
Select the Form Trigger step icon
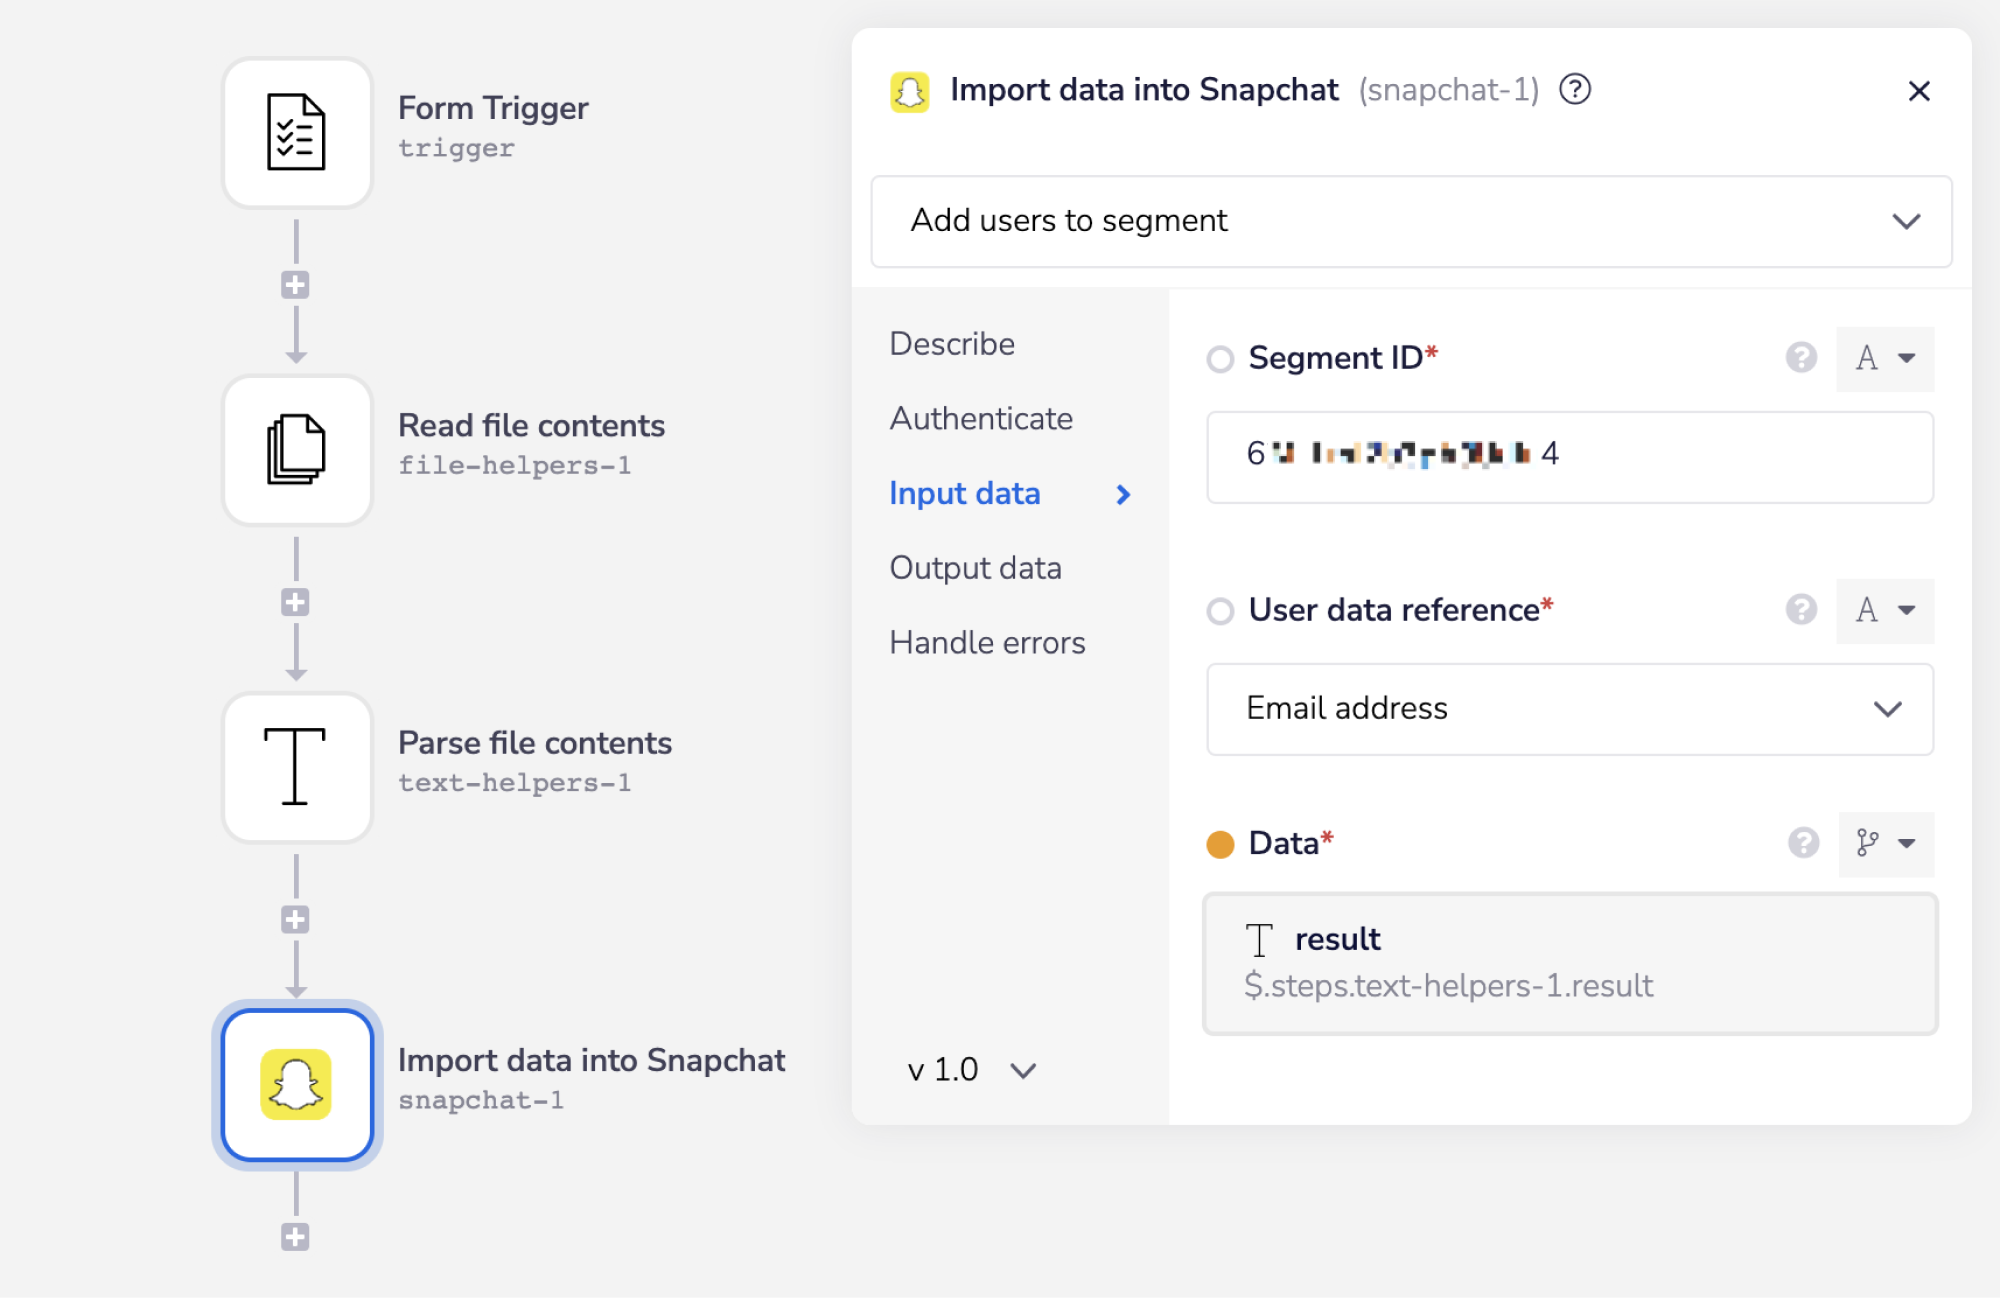tap(297, 132)
